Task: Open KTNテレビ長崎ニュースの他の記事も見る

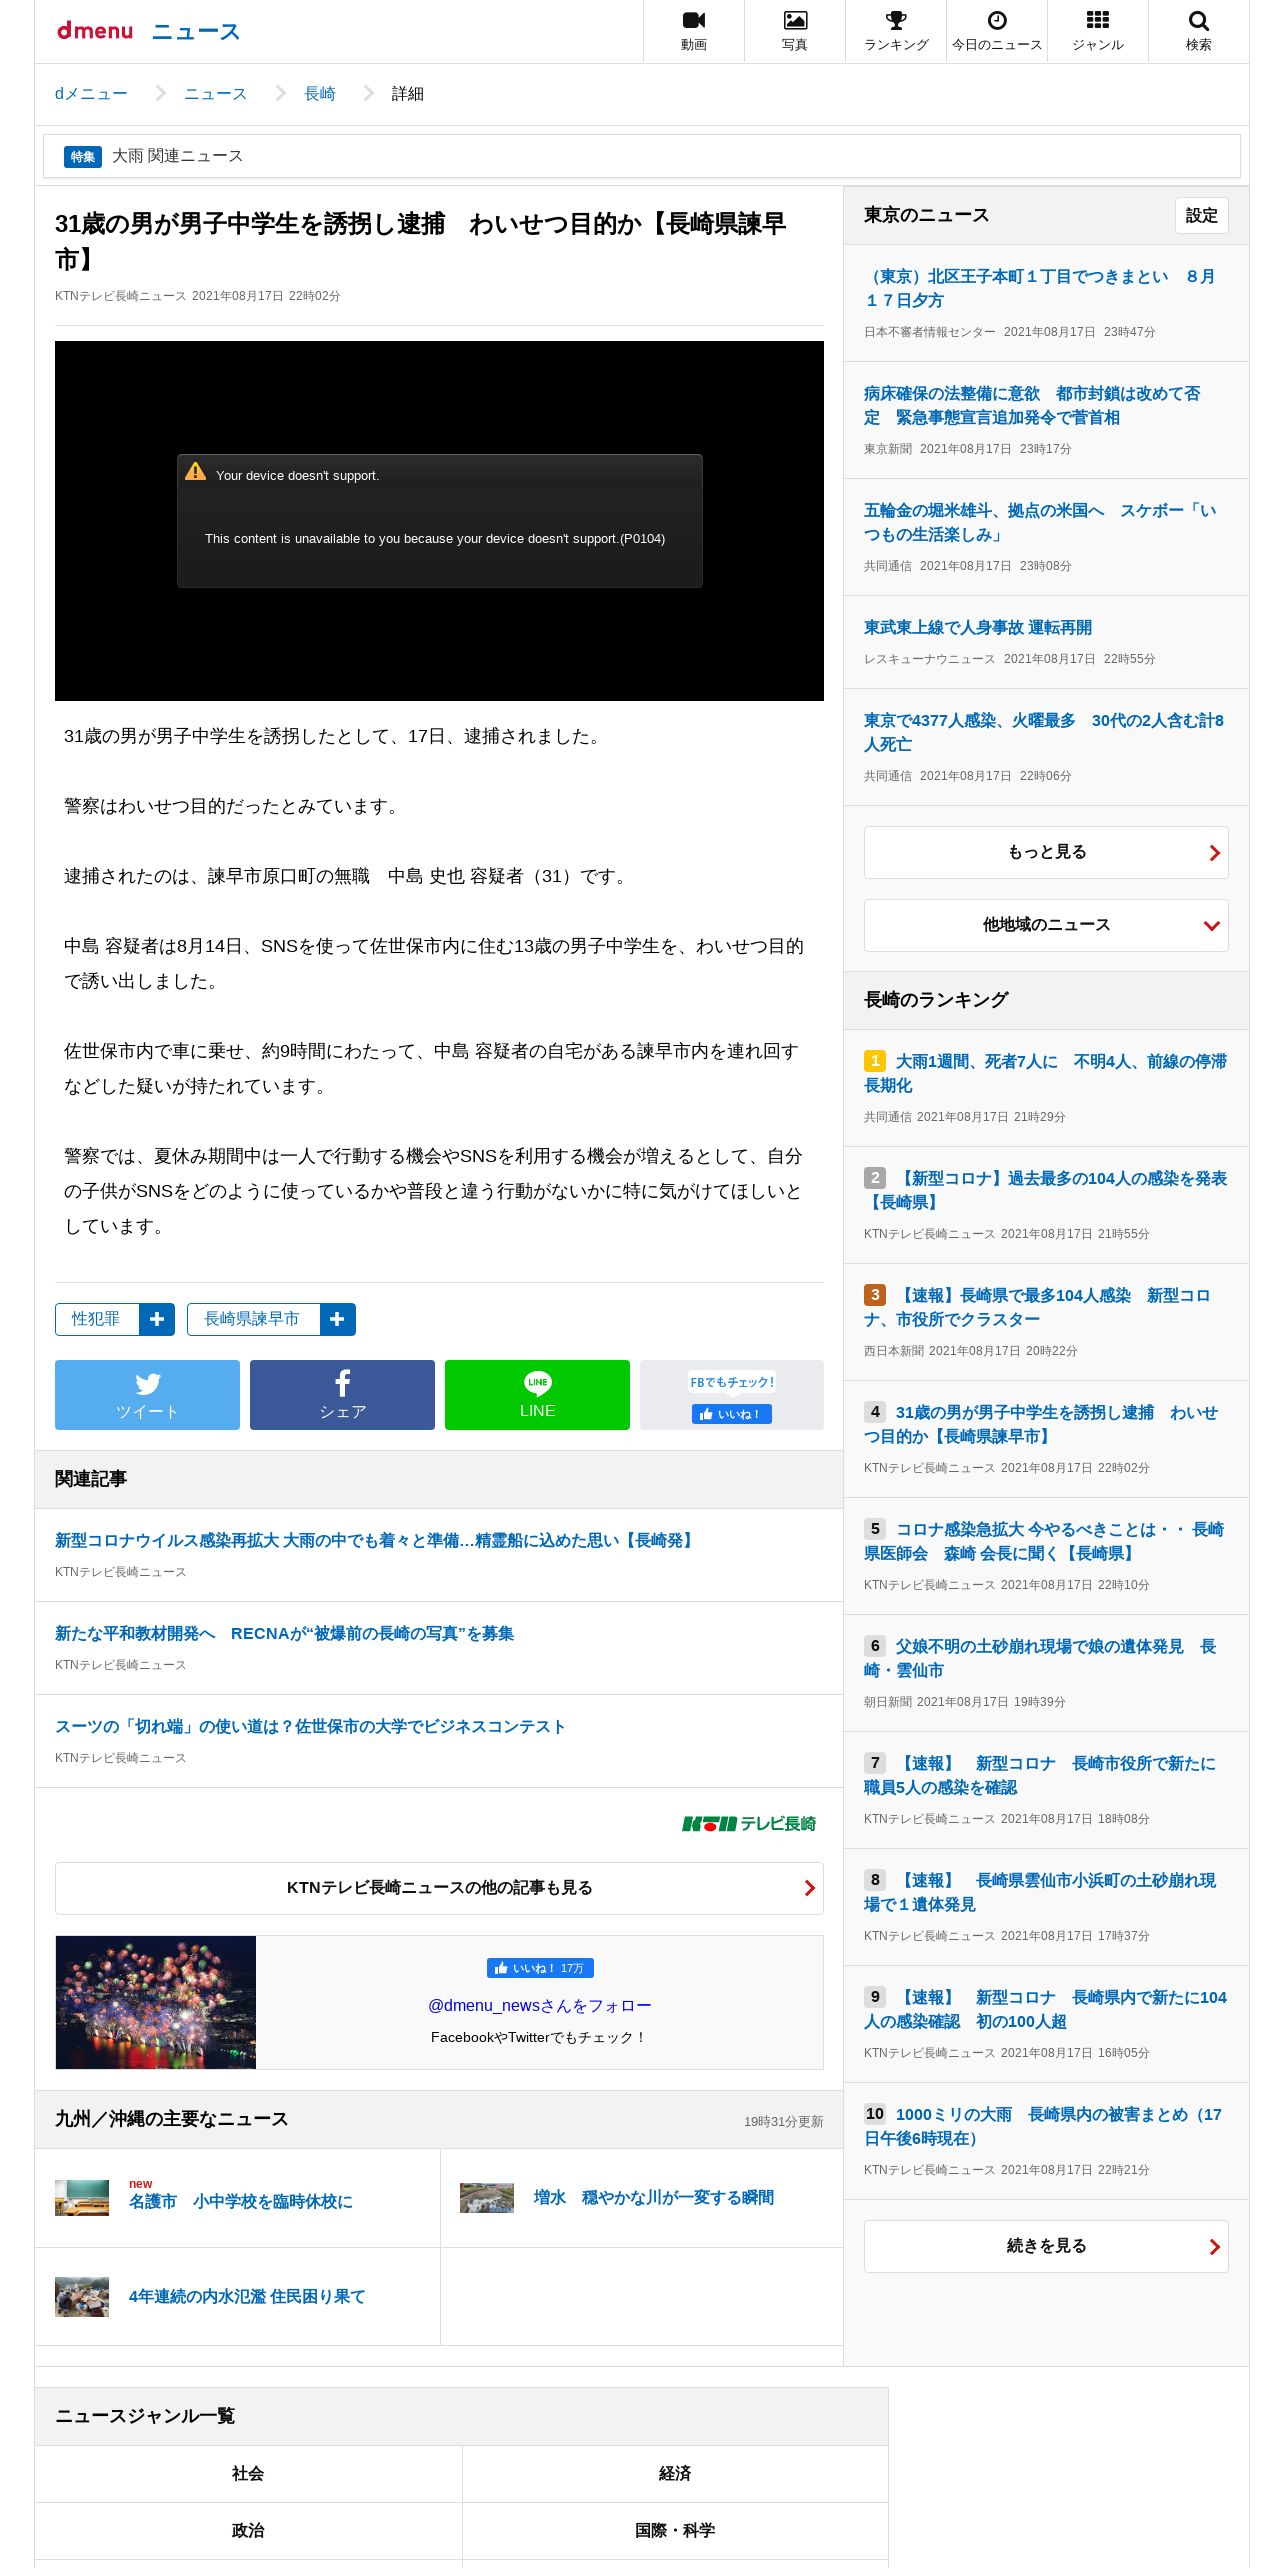Action: tap(439, 1888)
